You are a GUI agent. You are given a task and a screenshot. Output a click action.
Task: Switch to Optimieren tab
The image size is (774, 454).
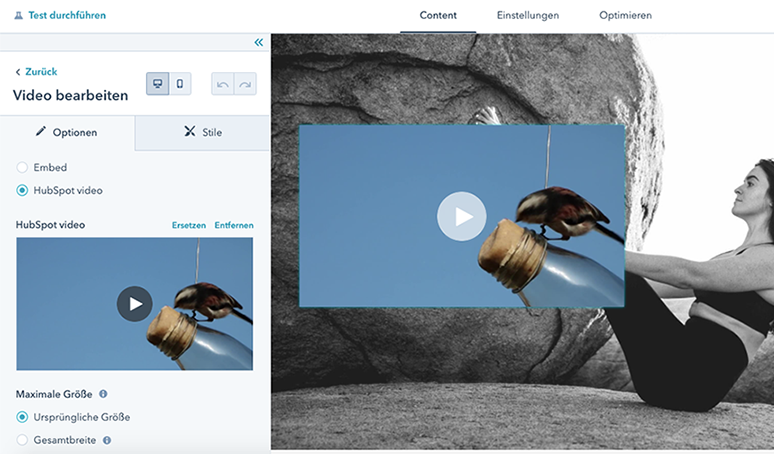625,16
